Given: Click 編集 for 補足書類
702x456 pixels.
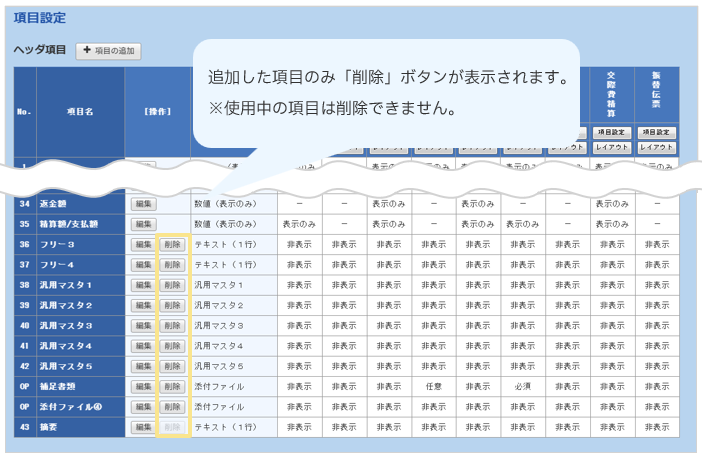Looking at the screenshot, I should (144, 387).
